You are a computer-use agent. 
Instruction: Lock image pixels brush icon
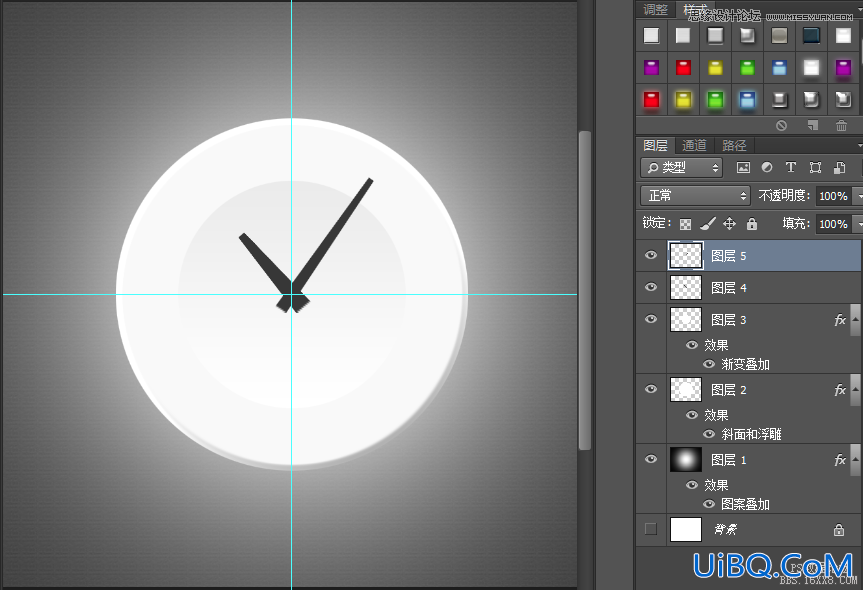(708, 223)
